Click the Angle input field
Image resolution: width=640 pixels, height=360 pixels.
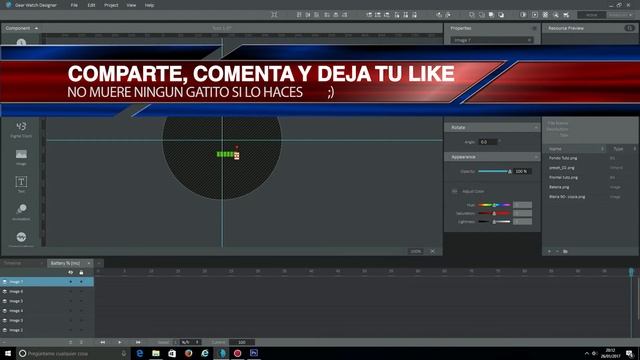(x=488, y=142)
